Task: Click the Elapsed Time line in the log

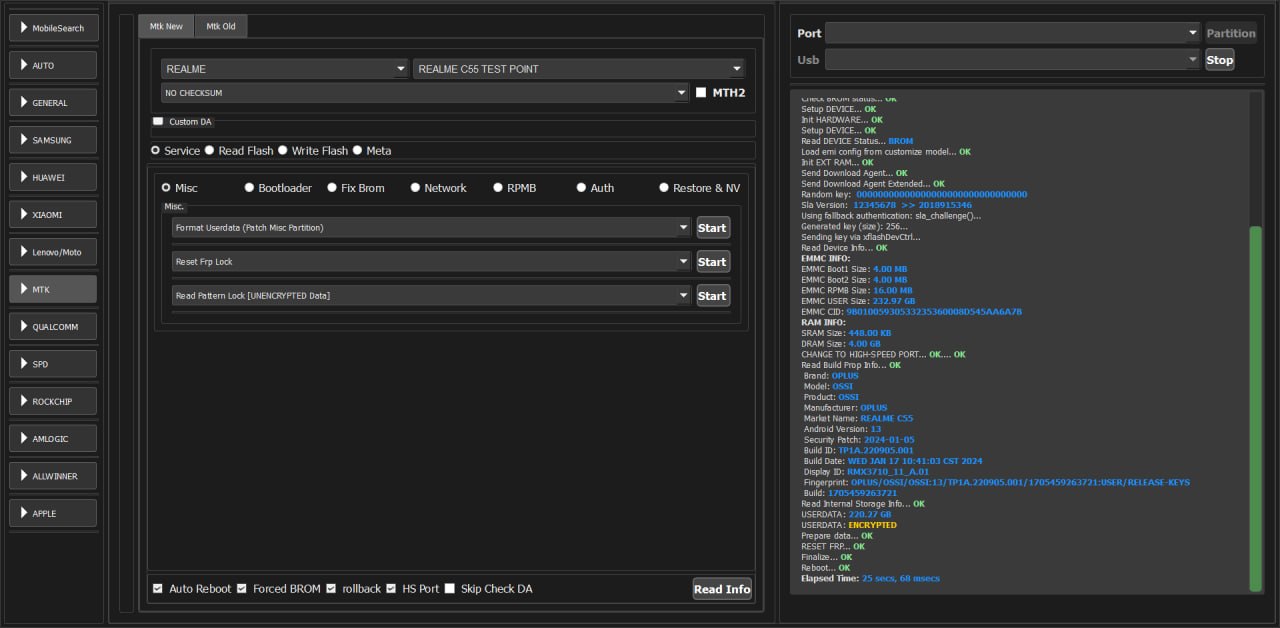Action: (x=870, y=578)
